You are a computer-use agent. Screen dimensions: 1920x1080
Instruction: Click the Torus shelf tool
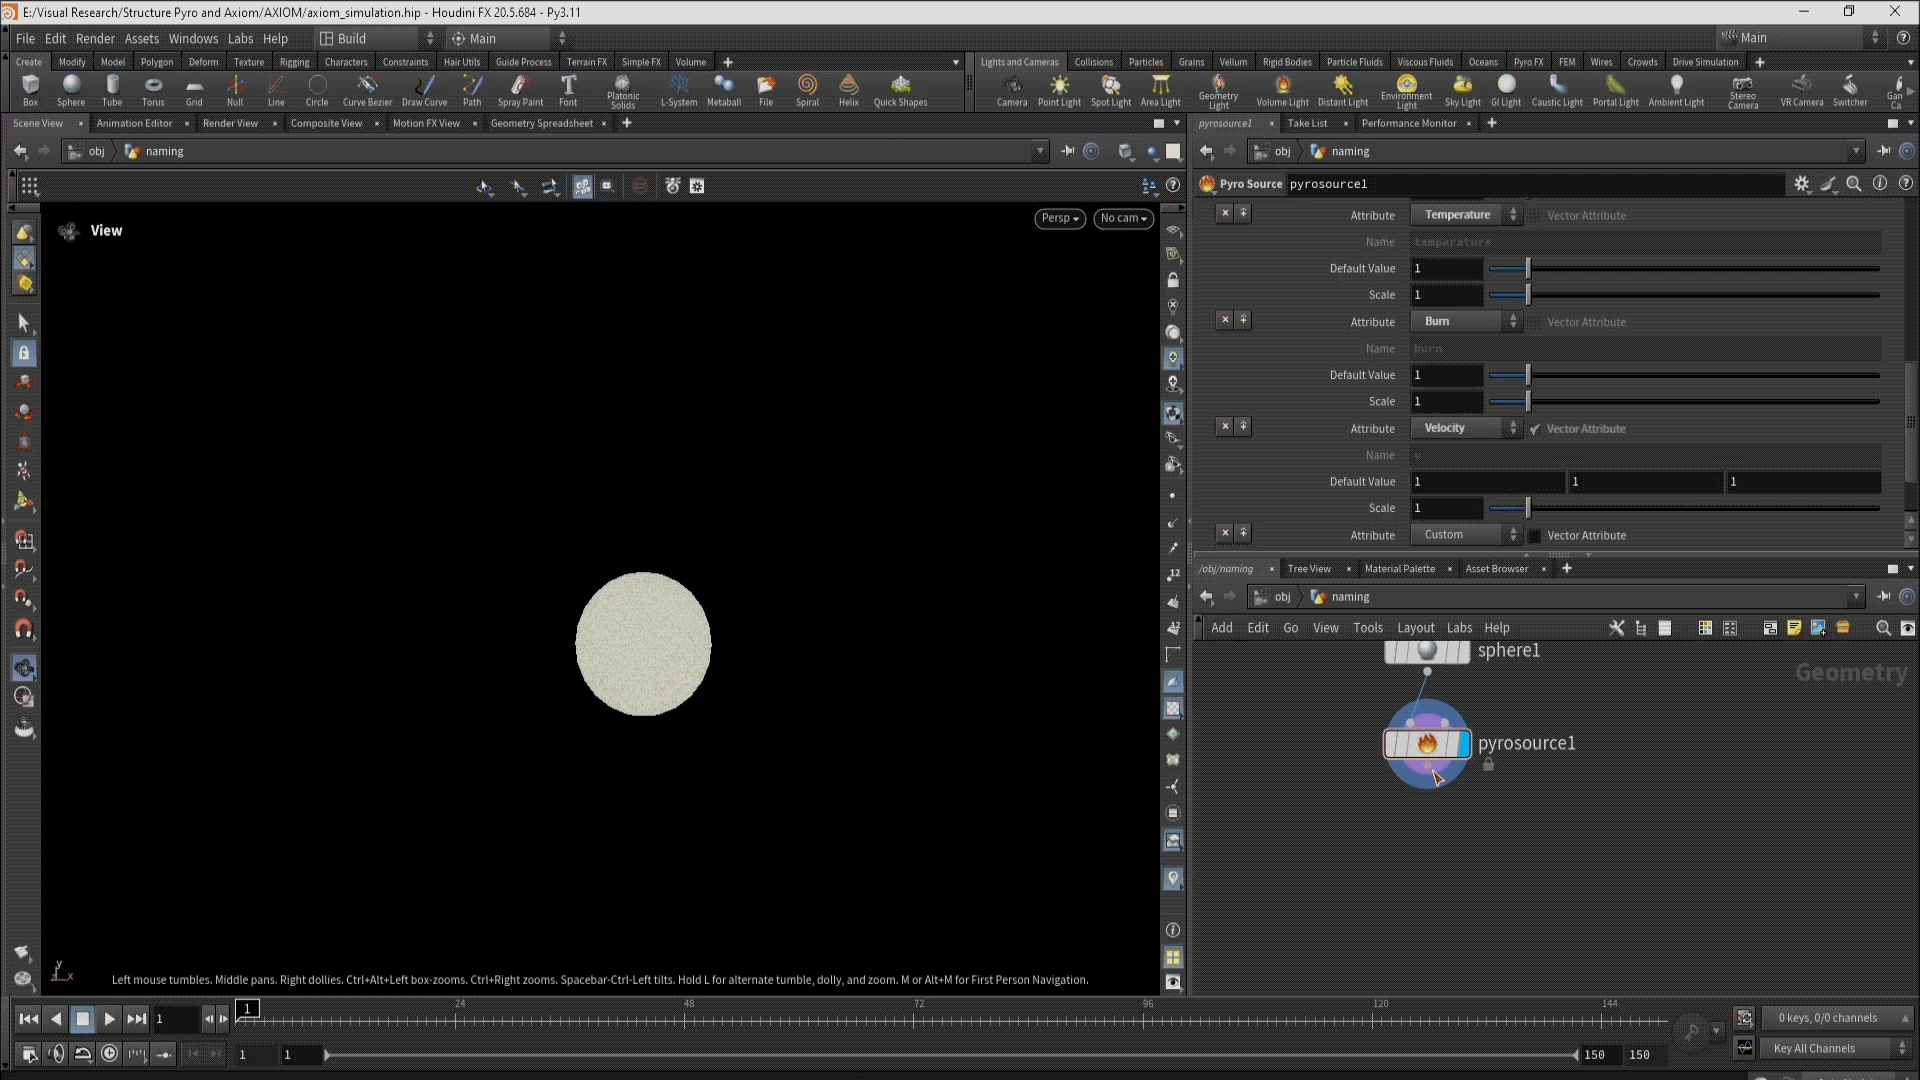tap(153, 90)
